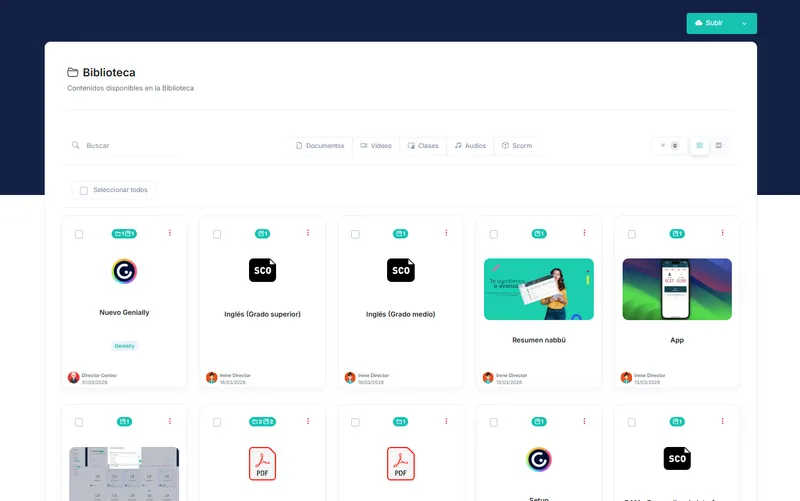The height and width of the screenshot is (501, 800).
Task: Check the Inglés (Grado medio) card checkbox
Action: [x=355, y=234]
